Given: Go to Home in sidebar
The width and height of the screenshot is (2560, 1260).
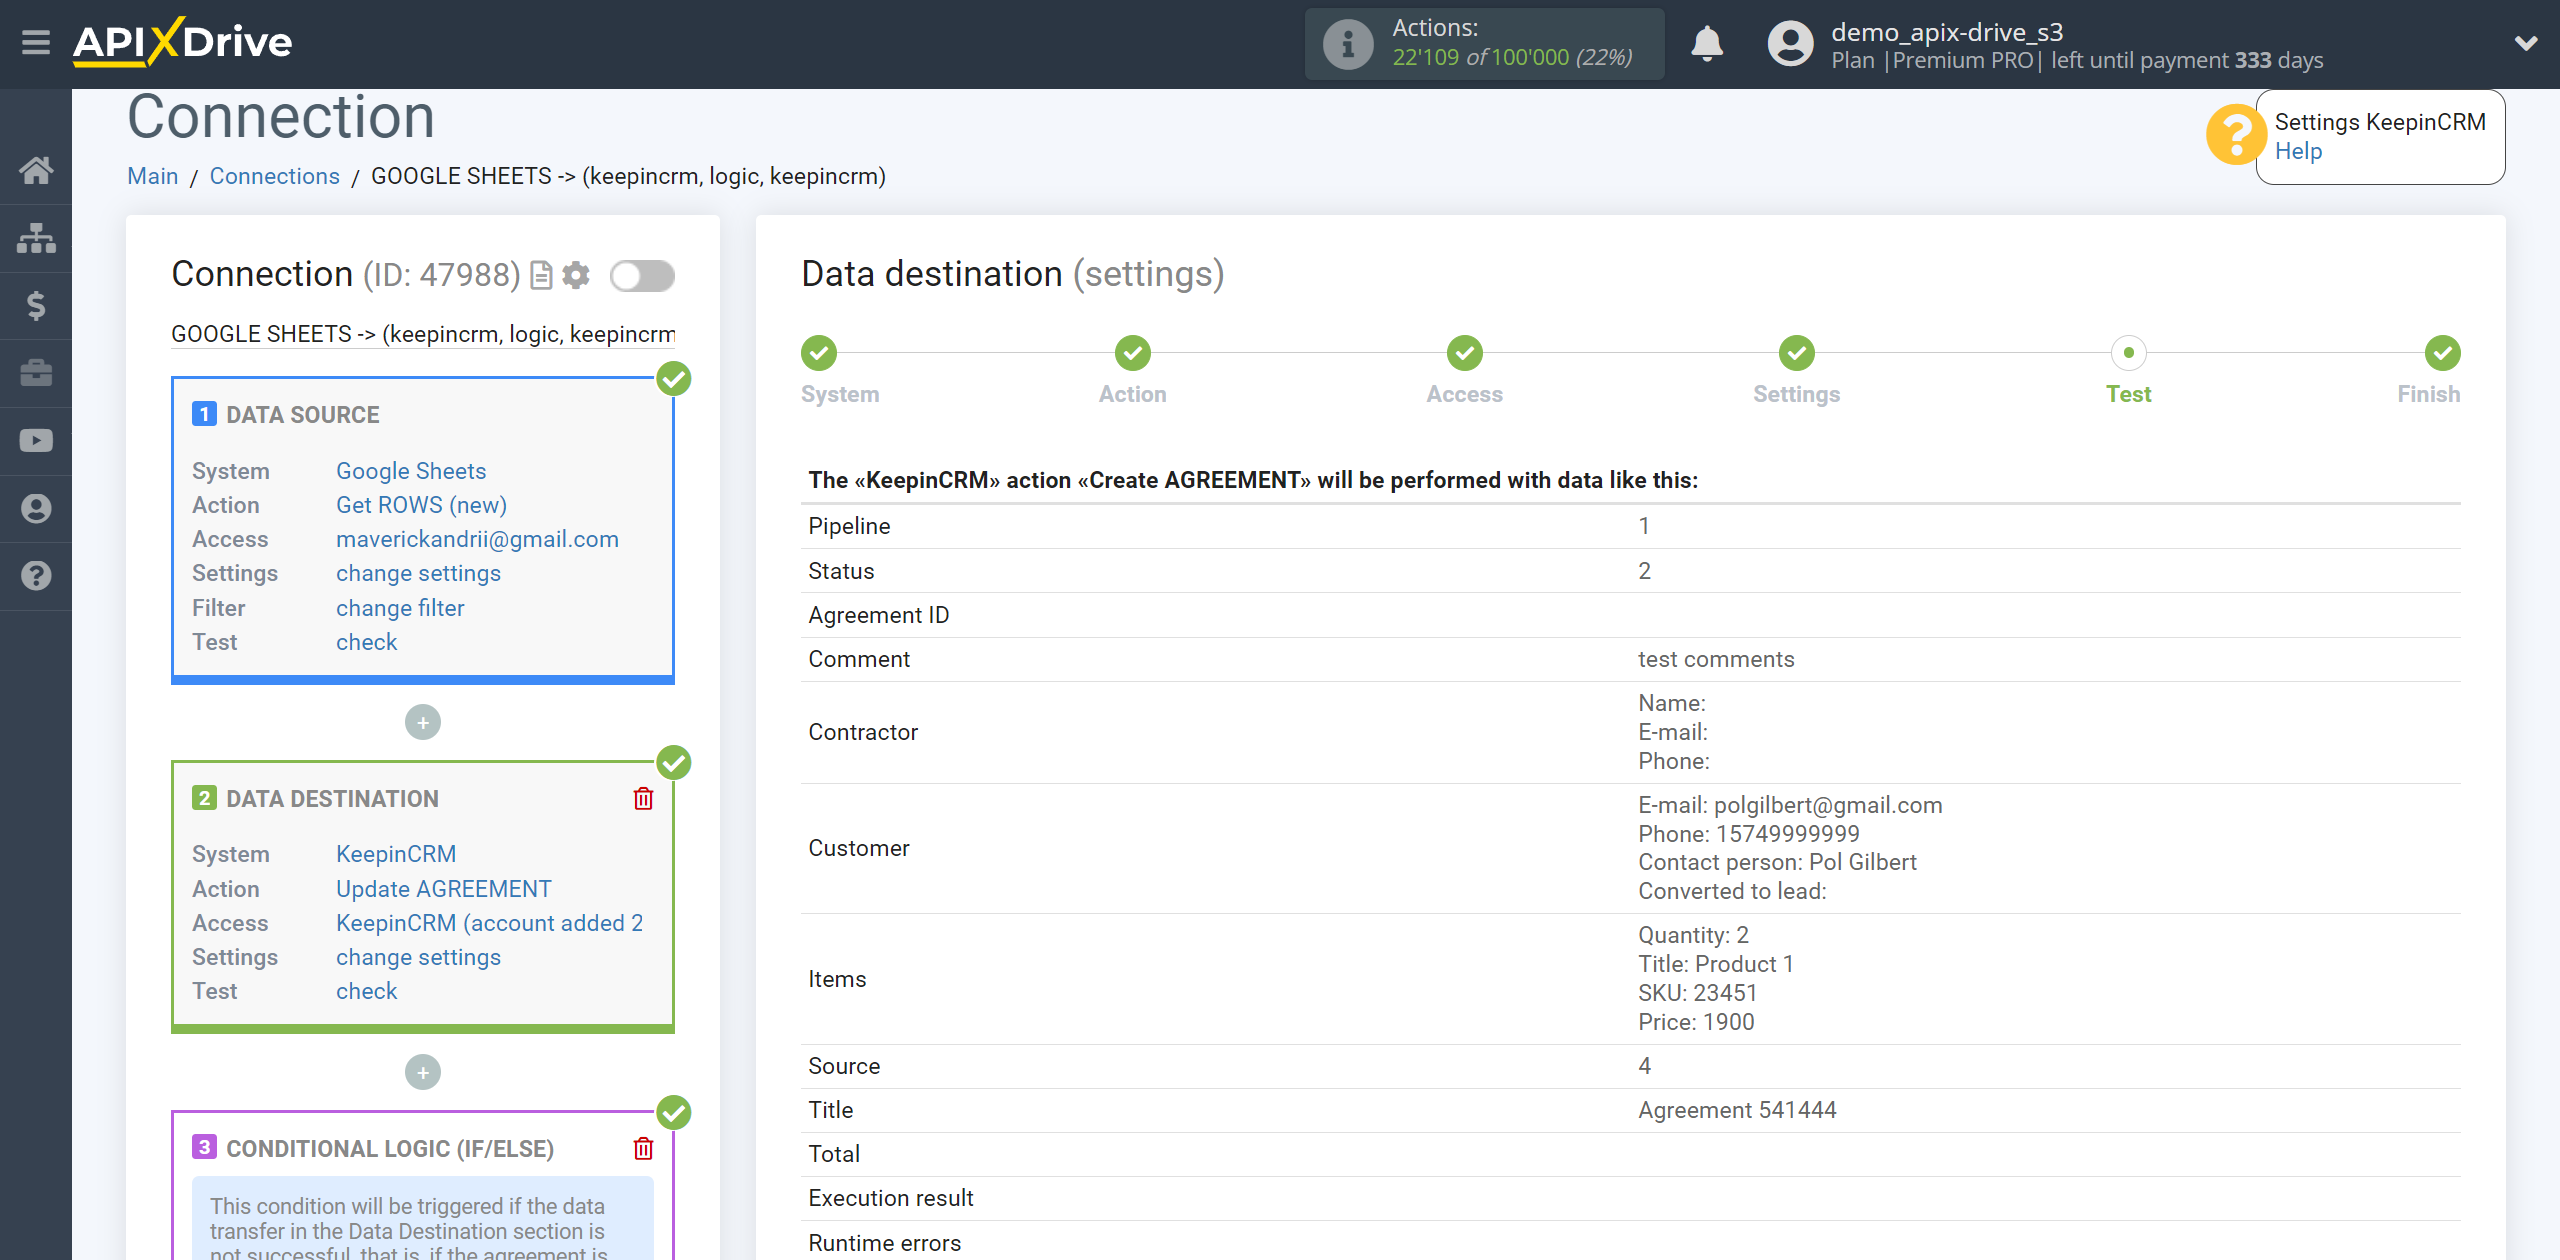Looking at the screenshot, I should tap(36, 170).
